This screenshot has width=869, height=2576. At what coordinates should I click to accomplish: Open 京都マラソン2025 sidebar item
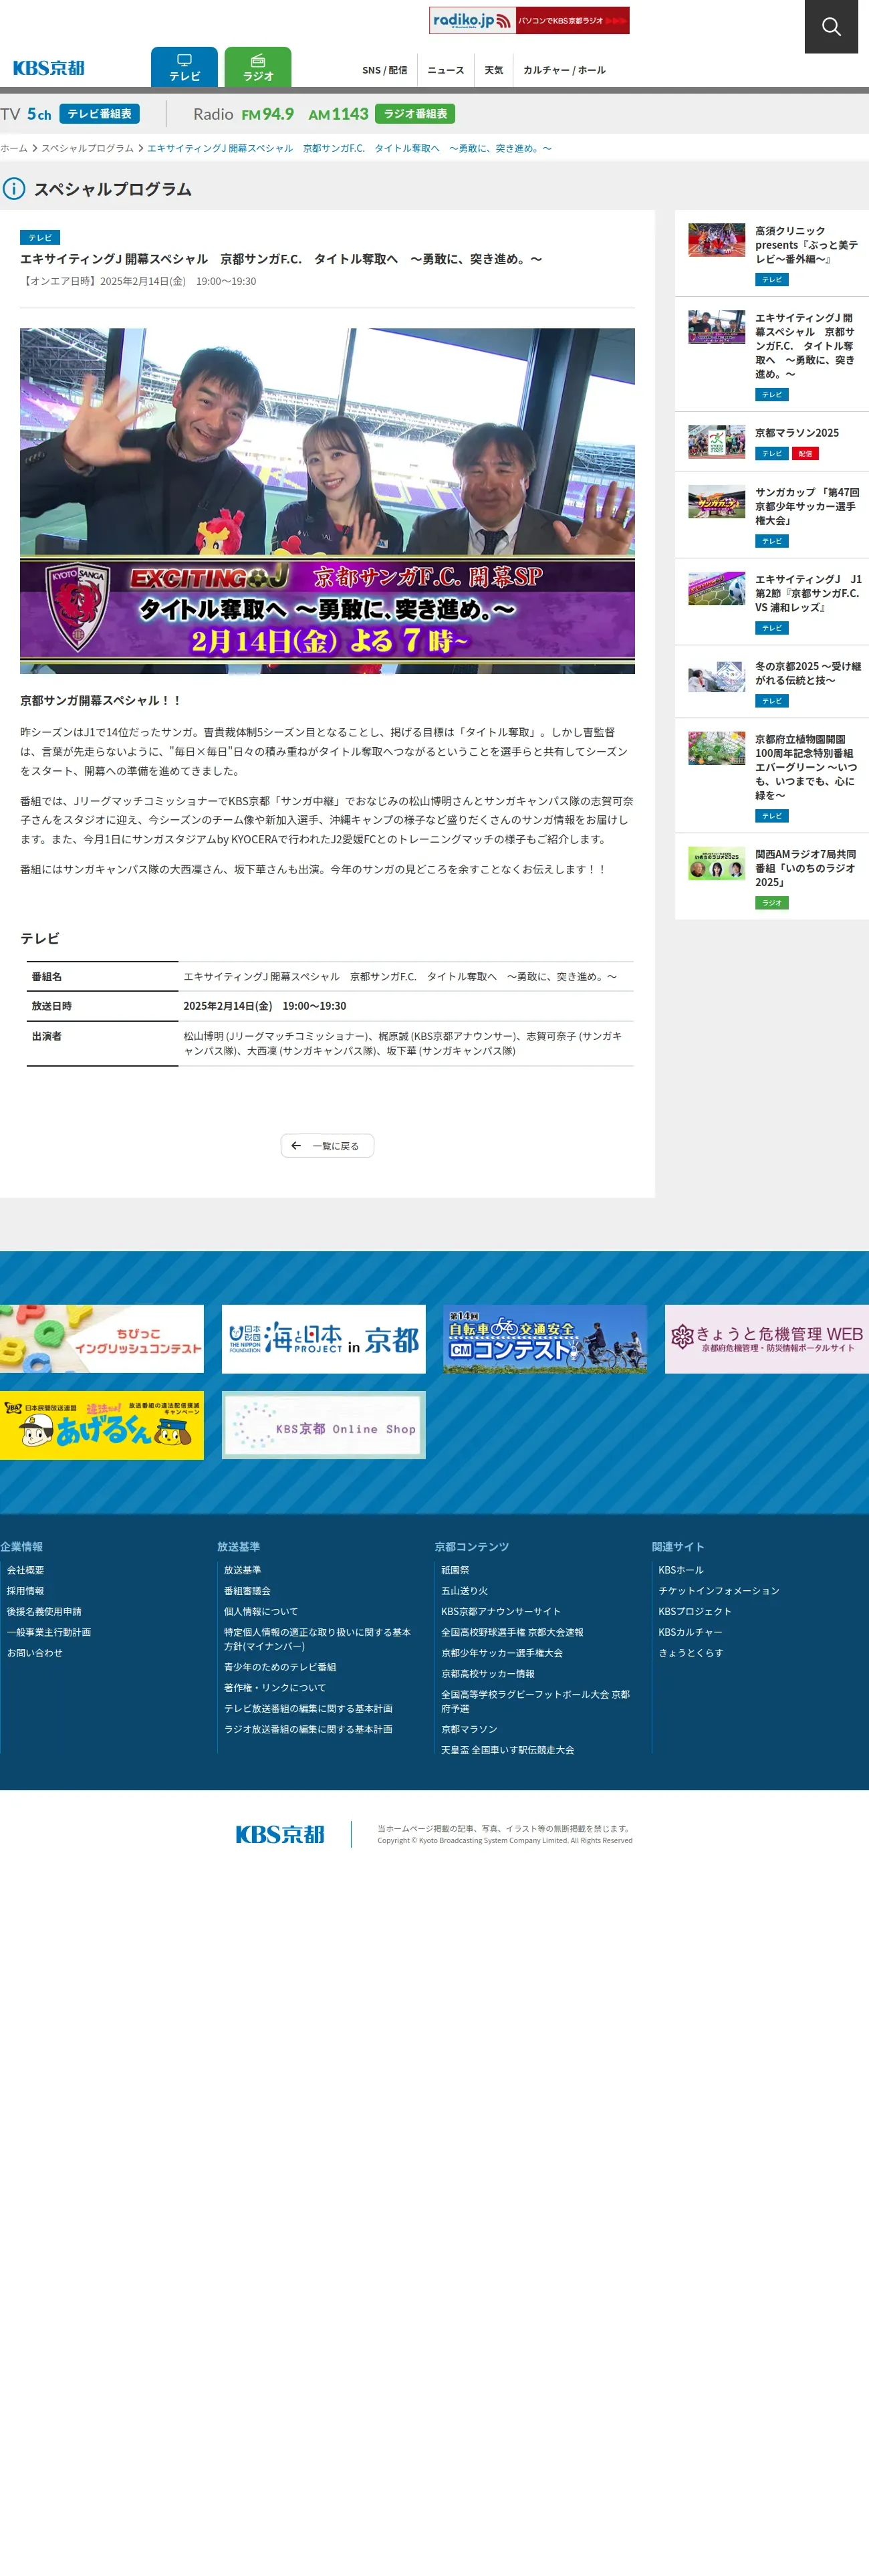(x=771, y=442)
